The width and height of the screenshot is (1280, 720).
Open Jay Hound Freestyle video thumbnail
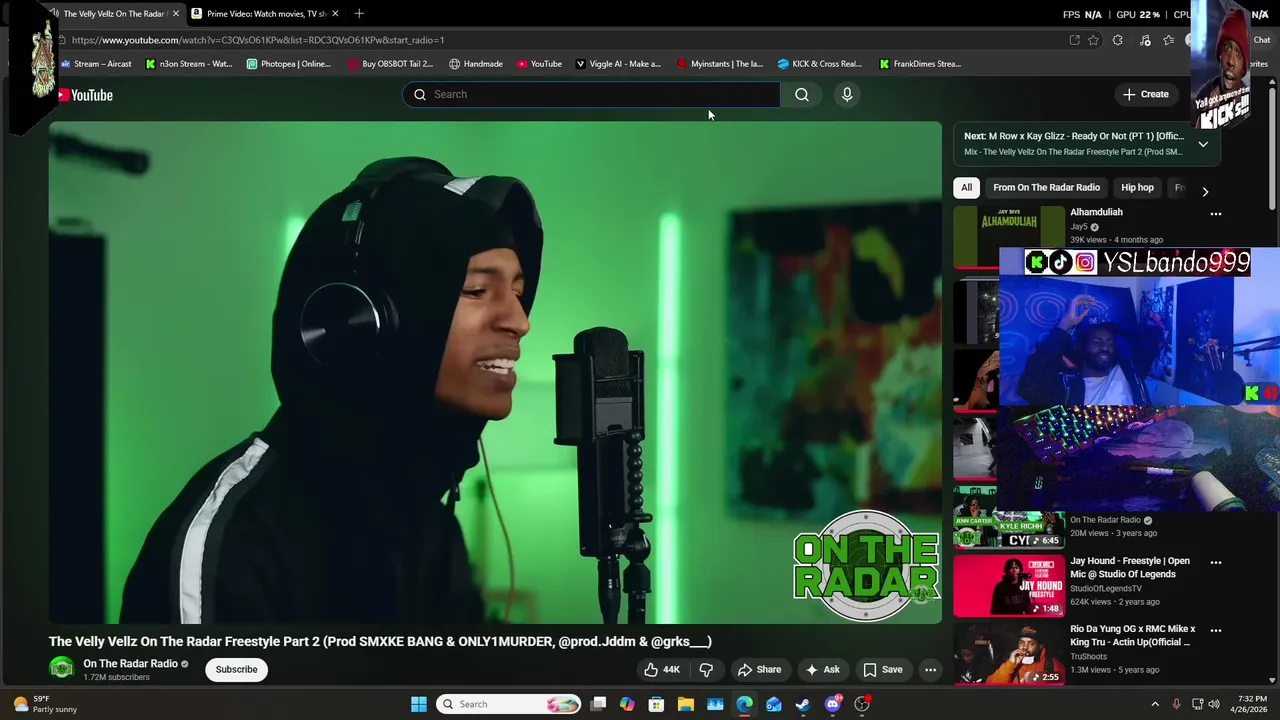1009,586
